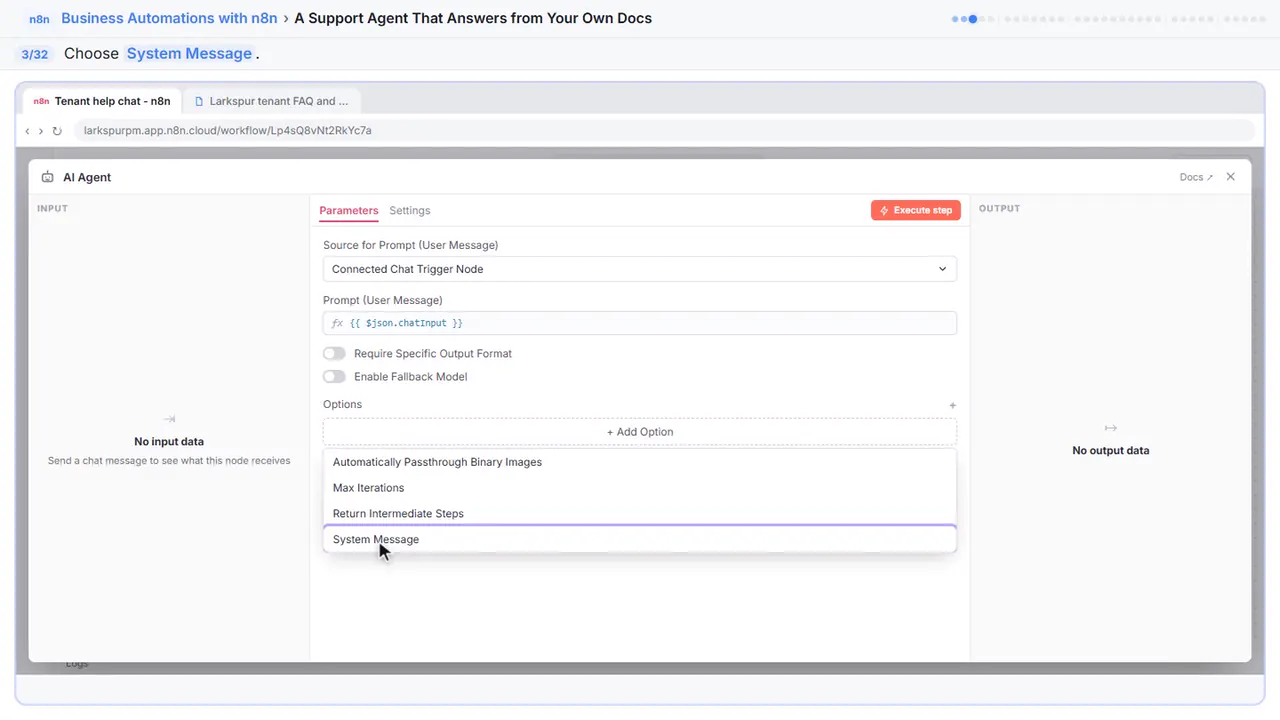Click the 'No output data' text

(x=1110, y=451)
